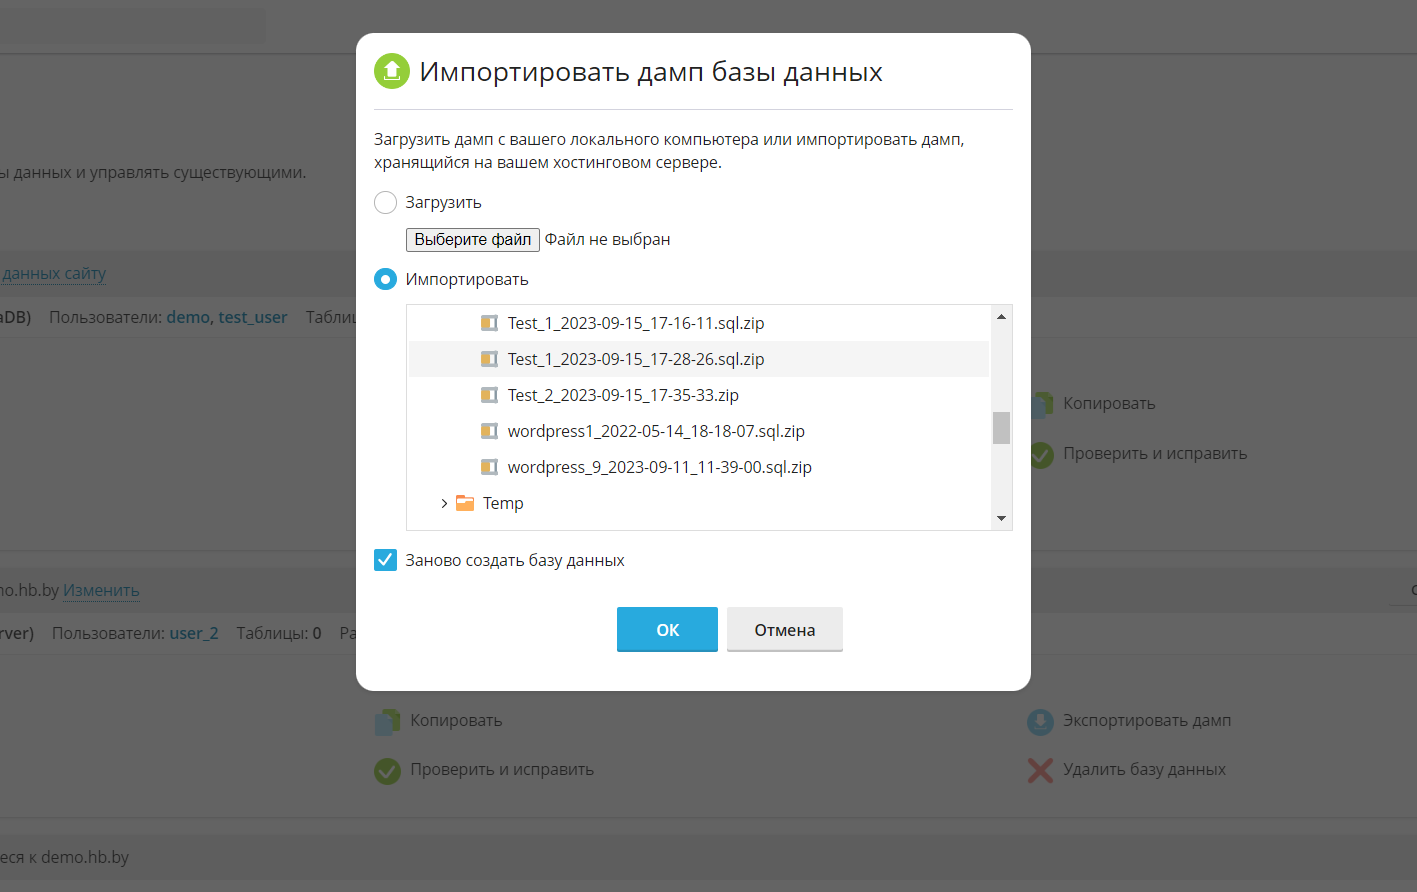
Task: Click the file list scrollbar thumb
Action: (1001, 428)
